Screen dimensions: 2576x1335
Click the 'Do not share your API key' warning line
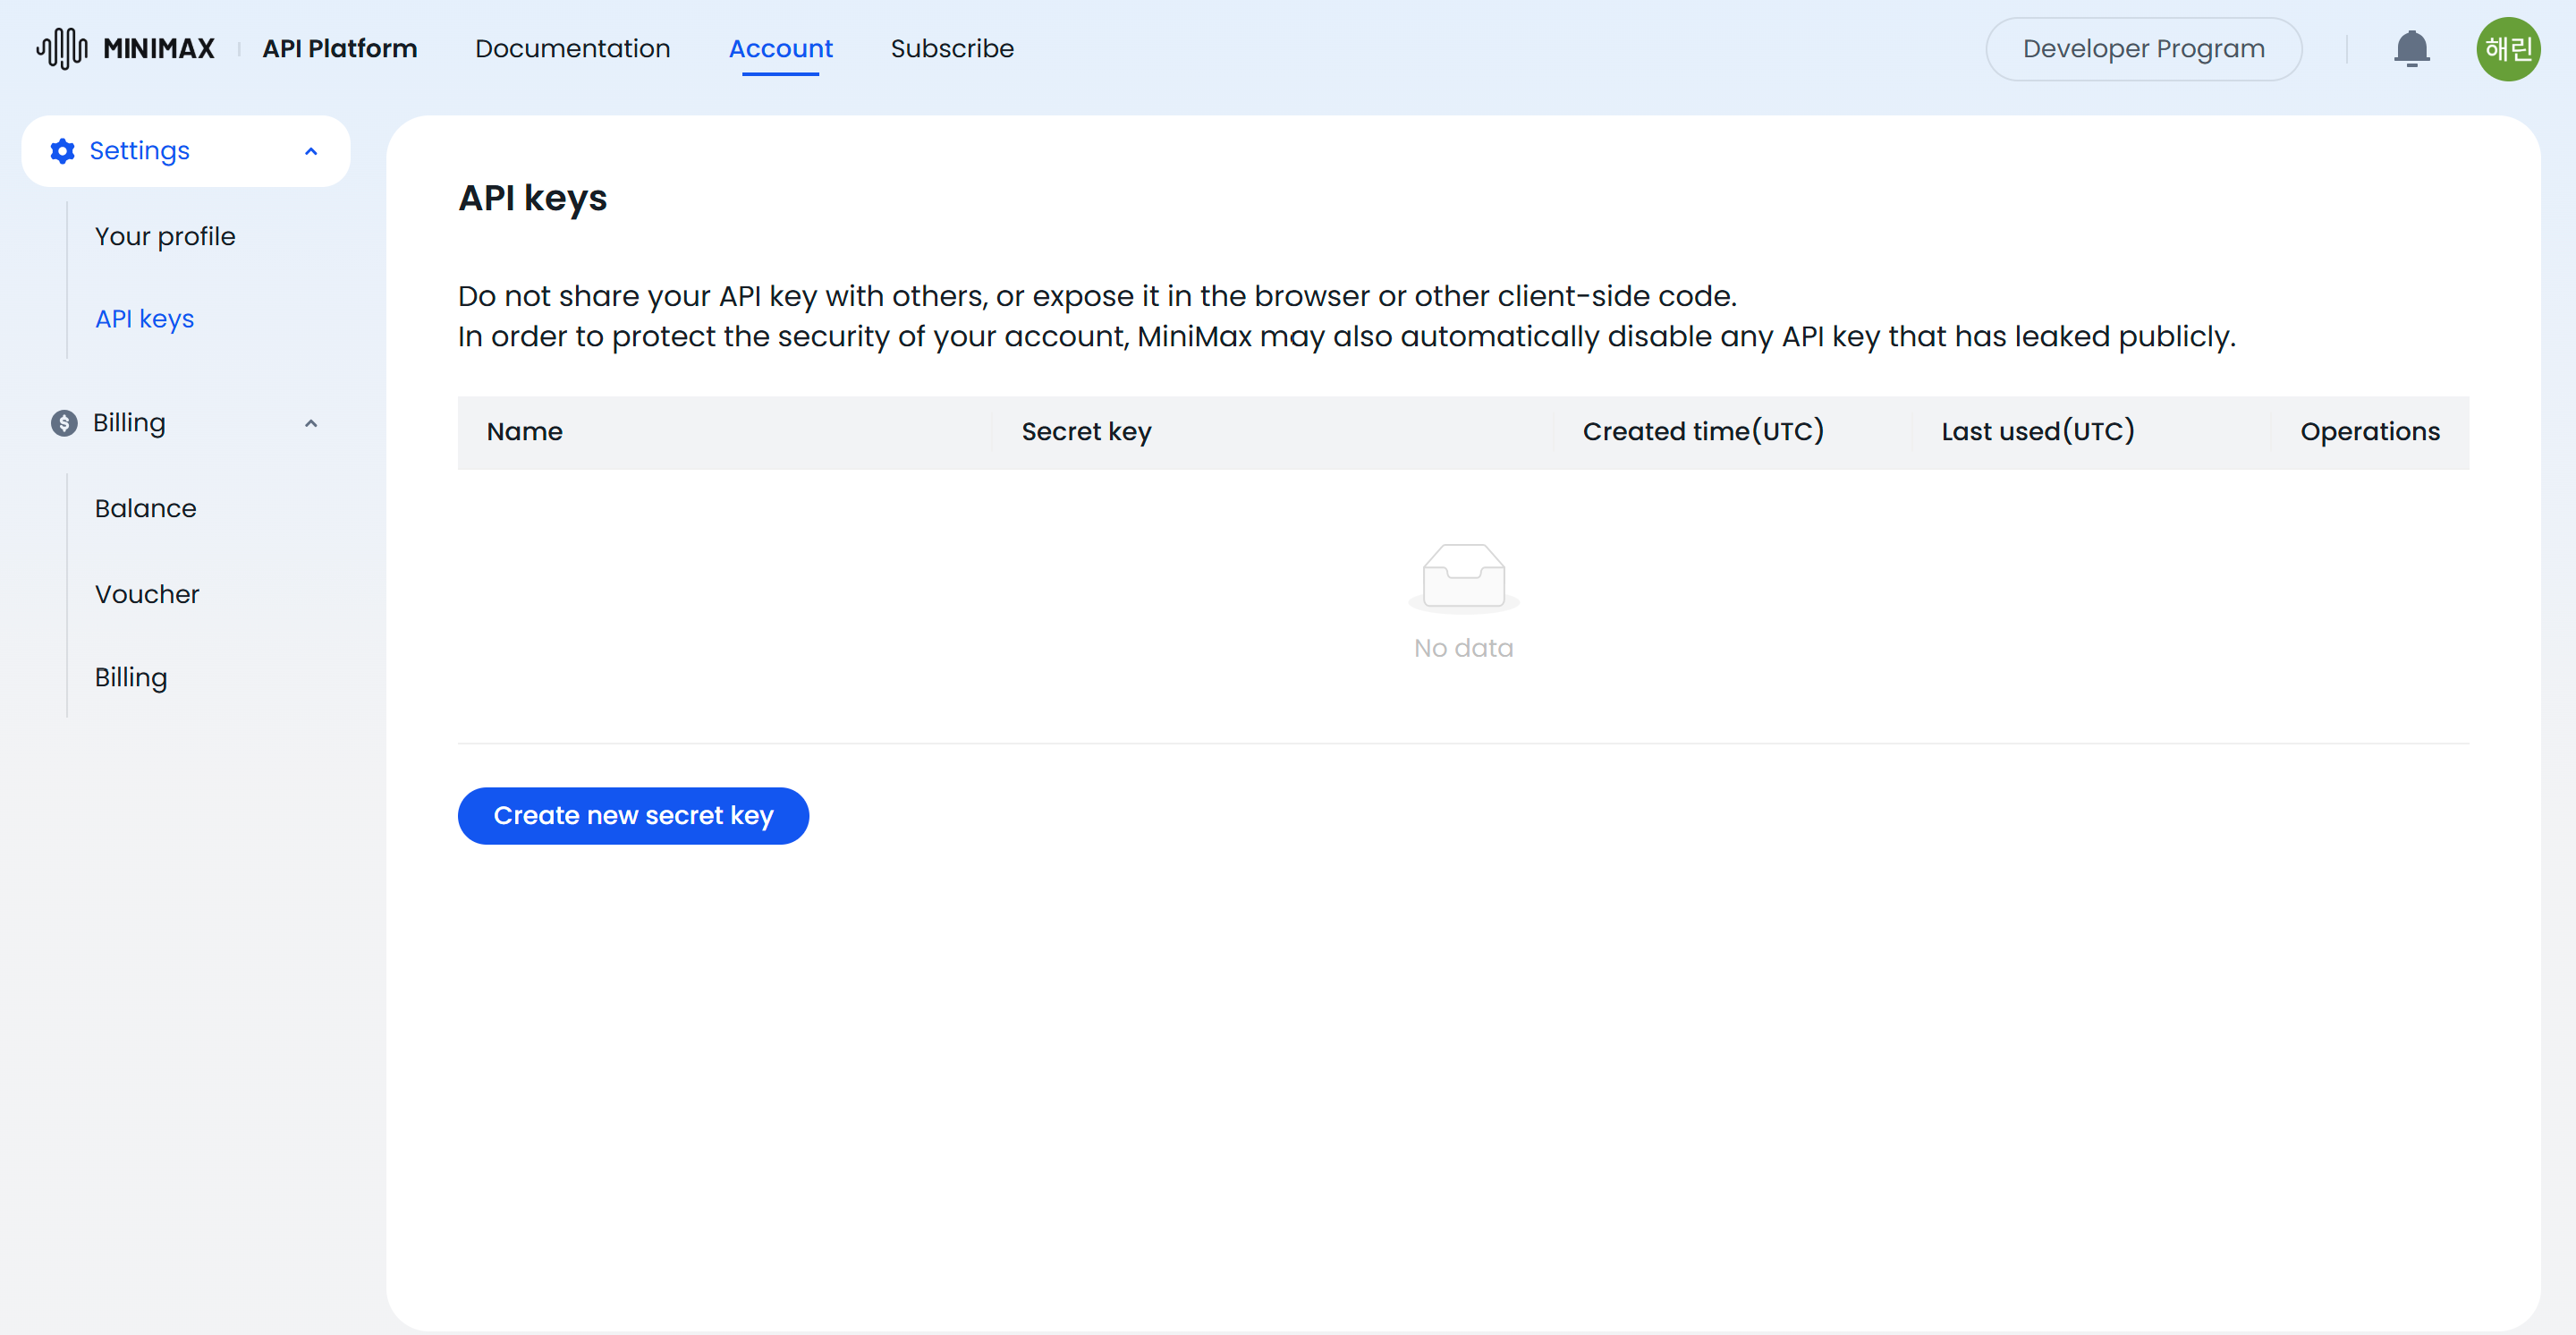tap(1097, 296)
